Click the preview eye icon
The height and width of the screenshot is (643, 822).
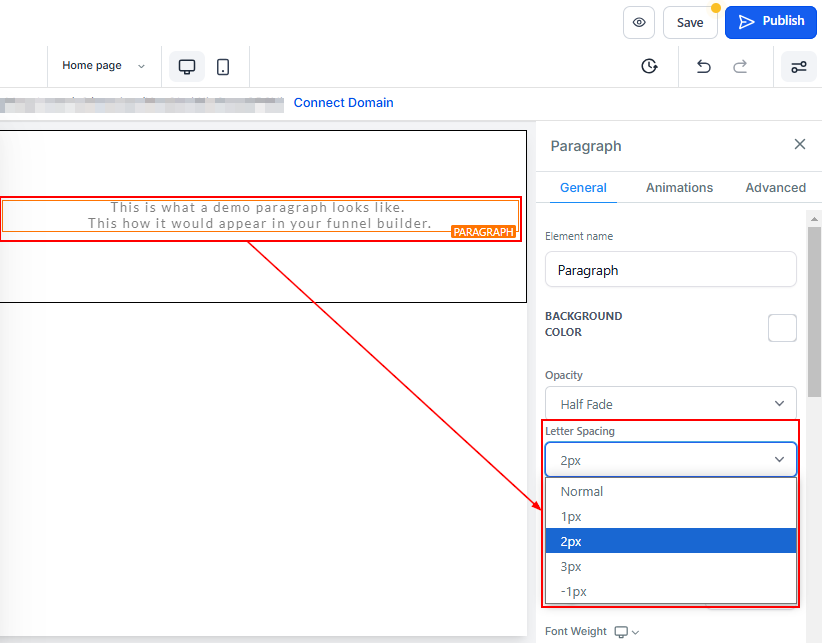(639, 22)
